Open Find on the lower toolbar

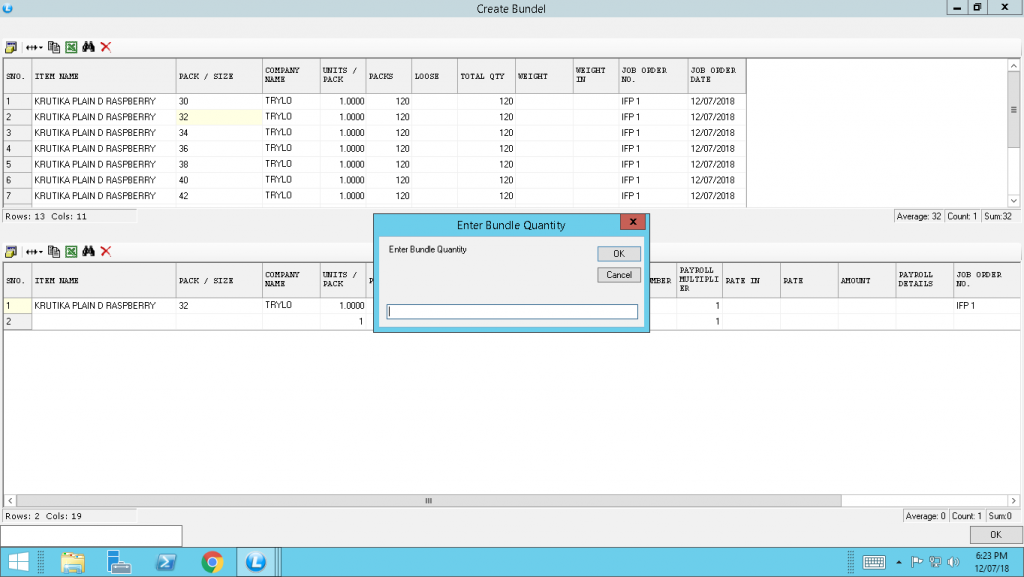pos(88,252)
